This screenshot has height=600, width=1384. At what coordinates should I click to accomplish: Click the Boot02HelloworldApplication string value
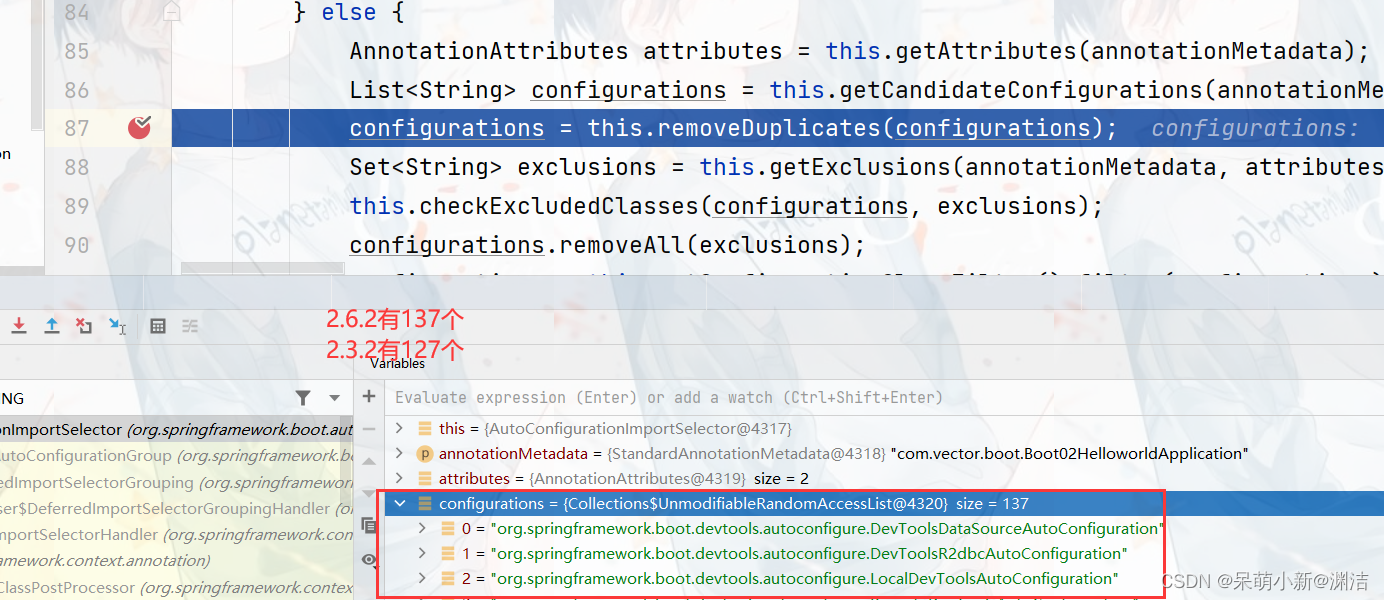pyautogui.click(x=1068, y=453)
